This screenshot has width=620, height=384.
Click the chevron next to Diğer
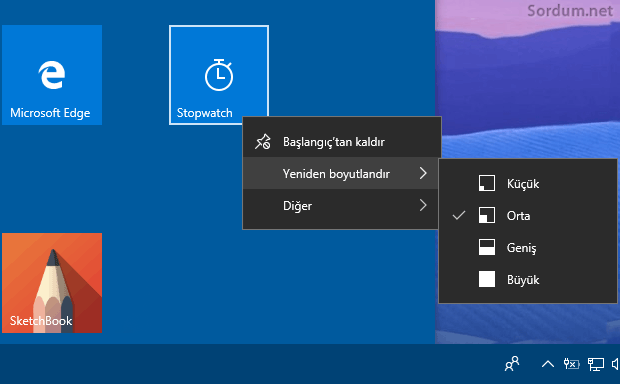tap(423, 205)
